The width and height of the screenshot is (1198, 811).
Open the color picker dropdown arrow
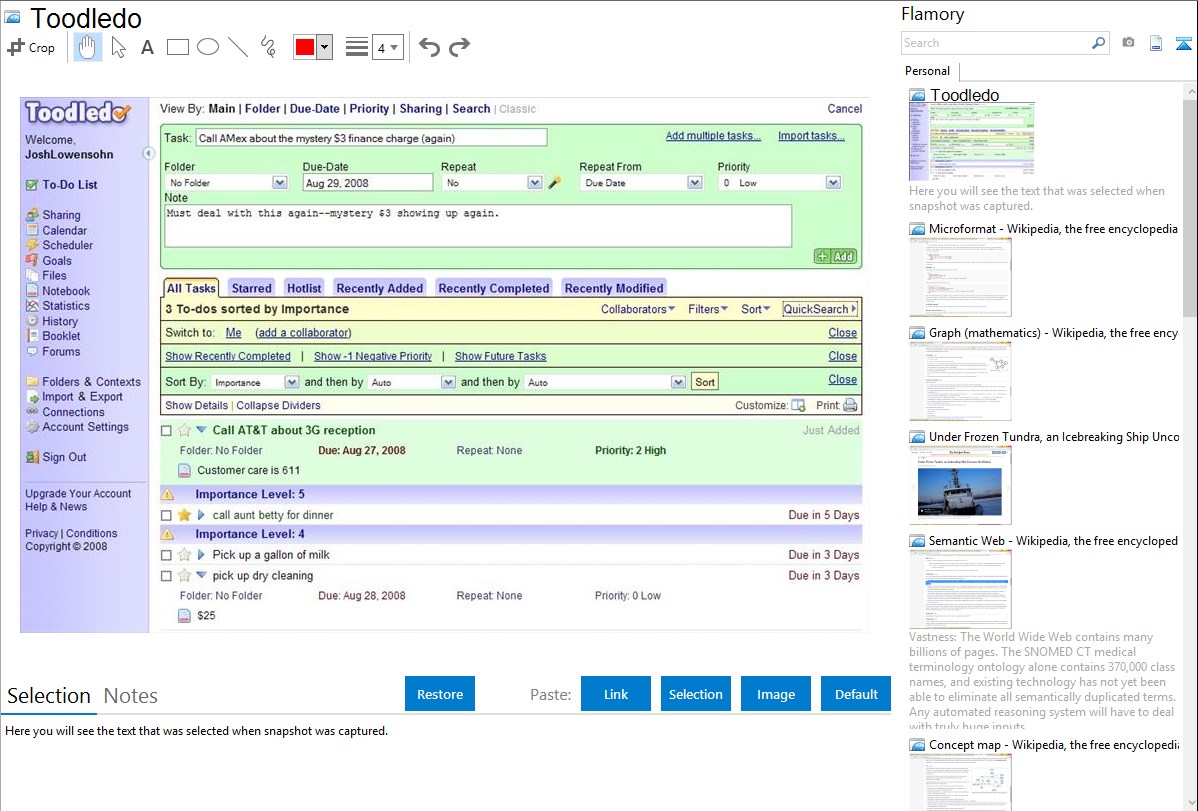point(324,47)
